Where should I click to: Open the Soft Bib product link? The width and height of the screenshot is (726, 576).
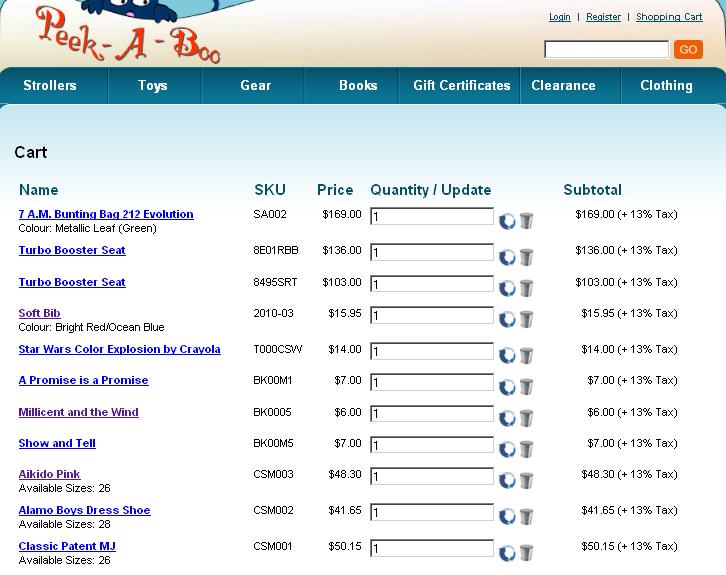(39, 313)
